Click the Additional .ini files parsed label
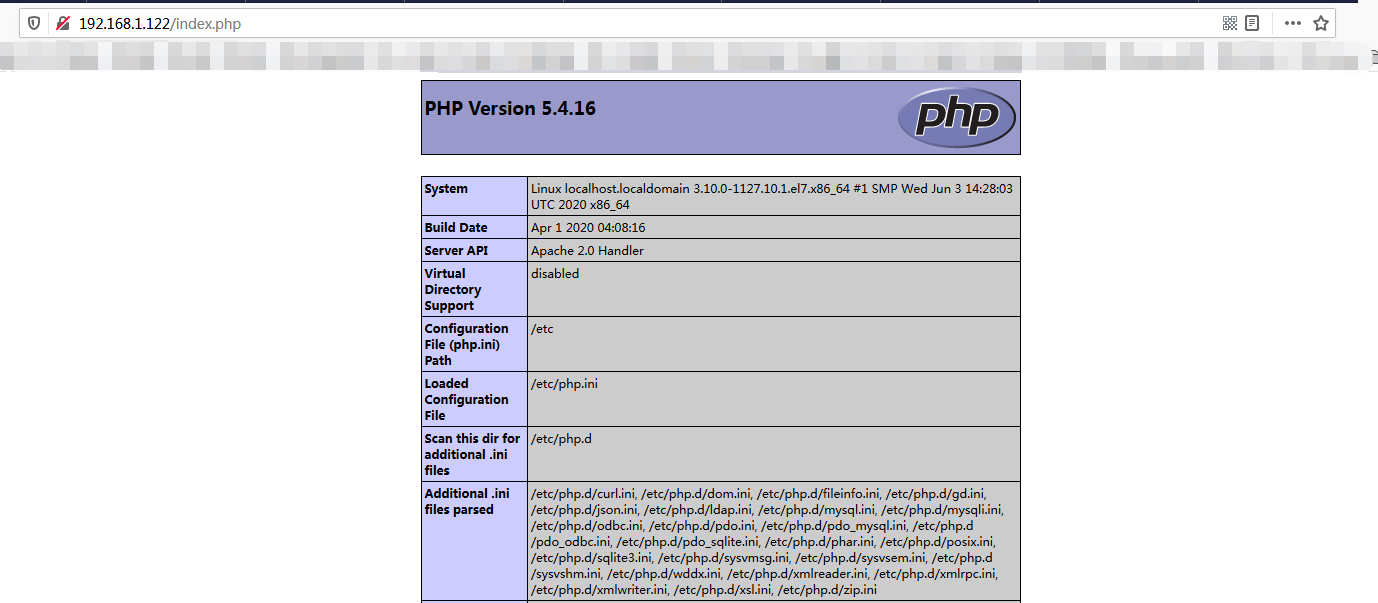 (467, 501)
